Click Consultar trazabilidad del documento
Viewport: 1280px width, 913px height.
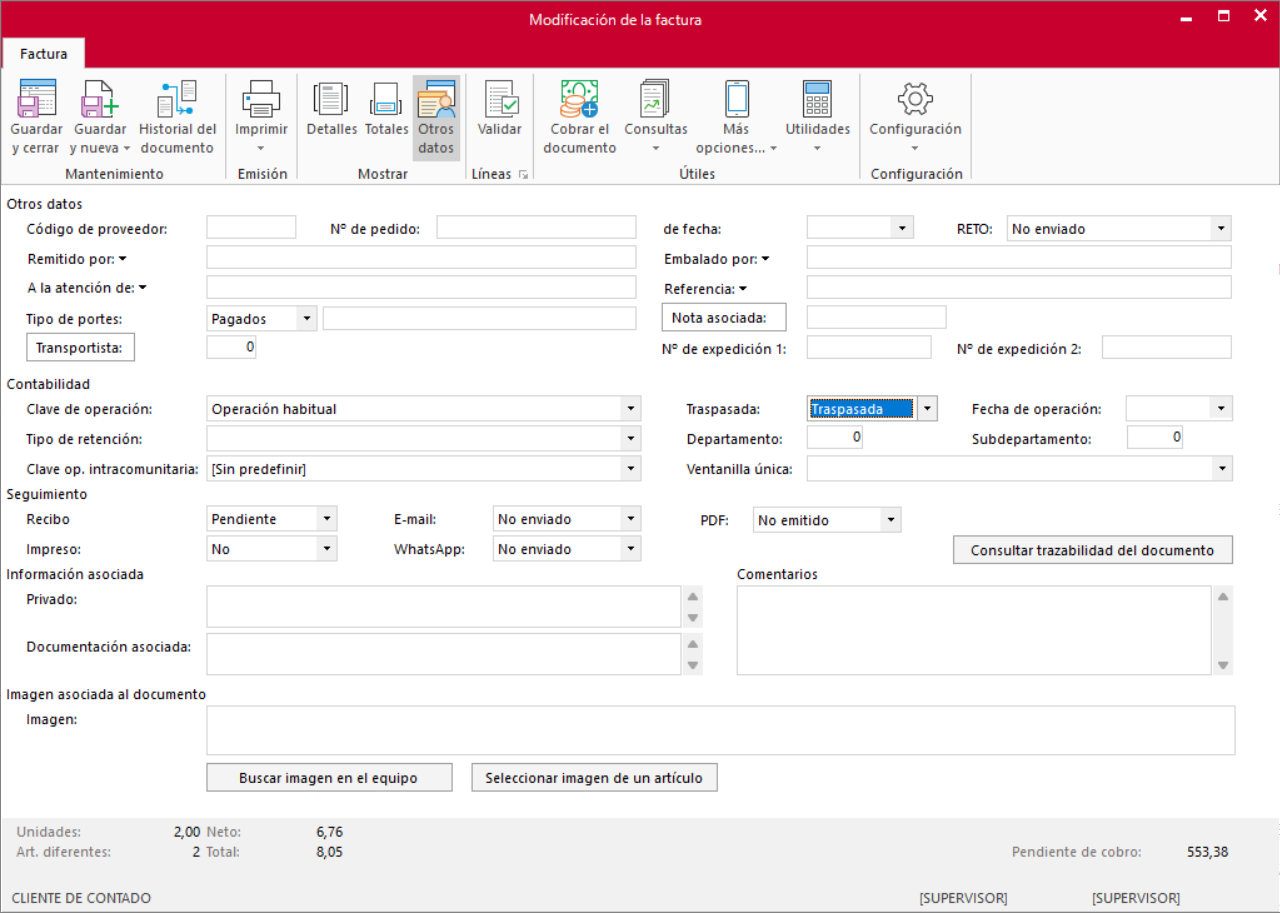tap(1092, 550)
